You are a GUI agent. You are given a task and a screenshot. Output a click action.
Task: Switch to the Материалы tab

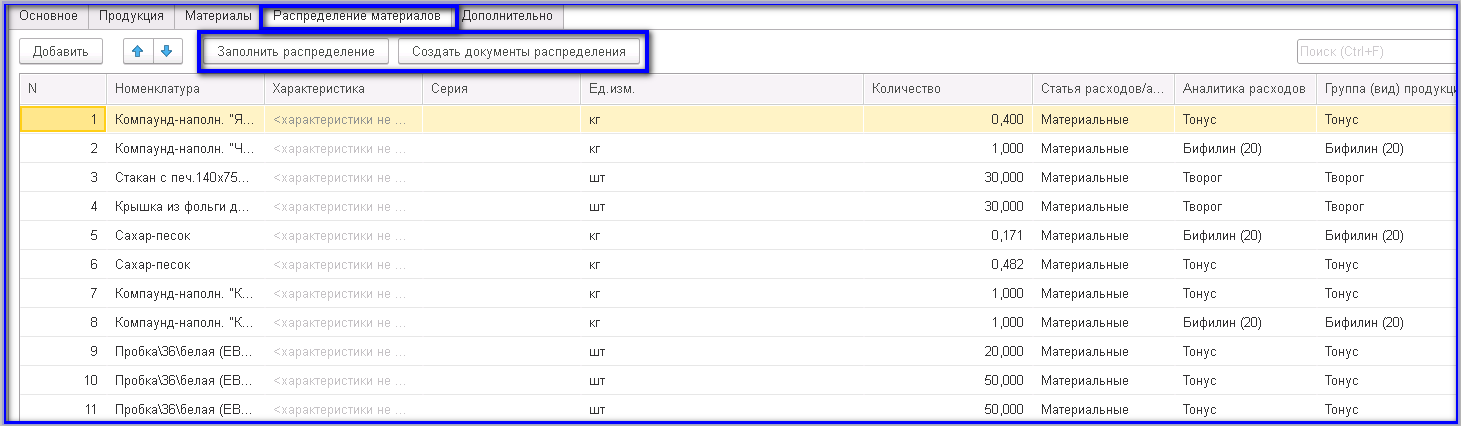(x=218, y=16)
